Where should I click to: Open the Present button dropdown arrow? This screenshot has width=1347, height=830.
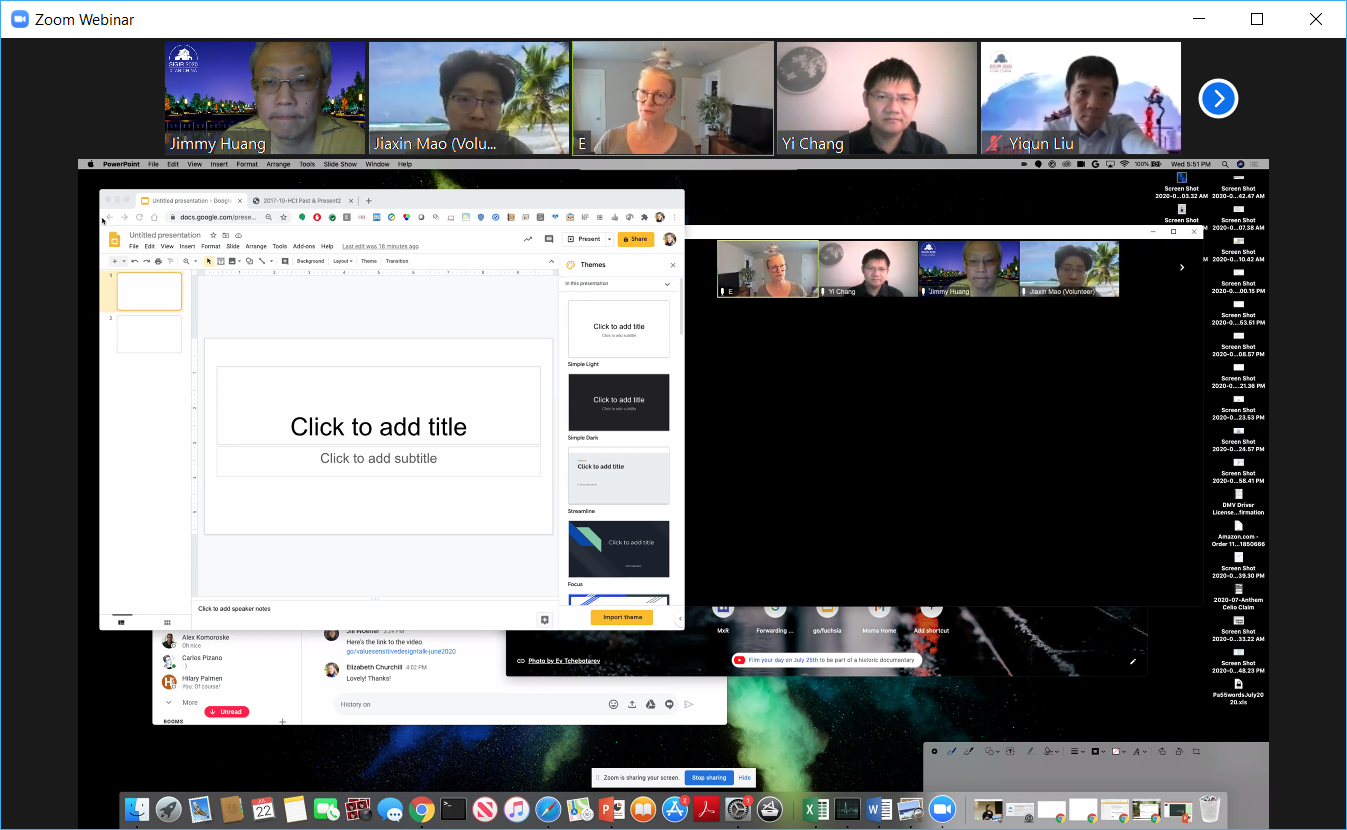click(609, 239)
